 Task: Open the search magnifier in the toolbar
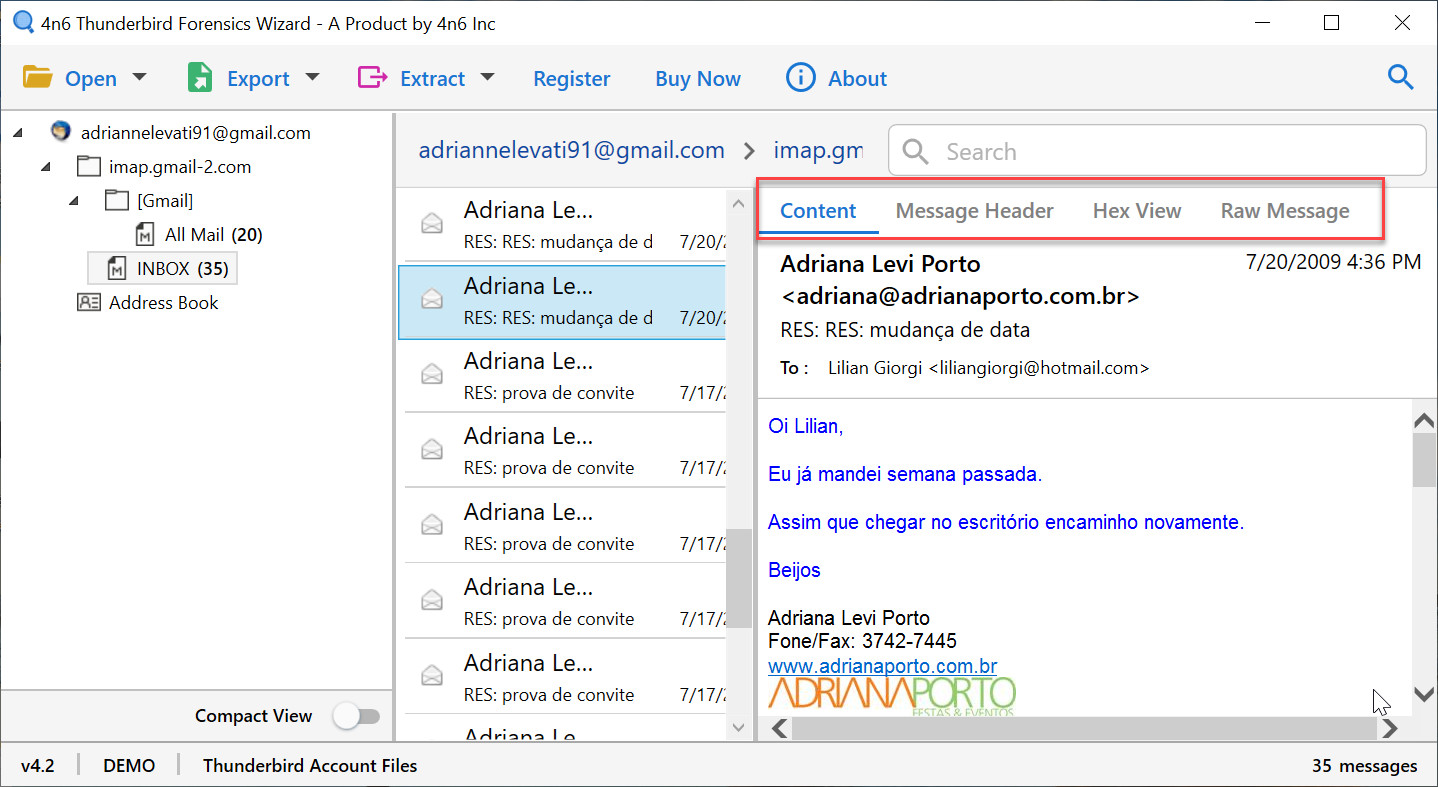1401,77
